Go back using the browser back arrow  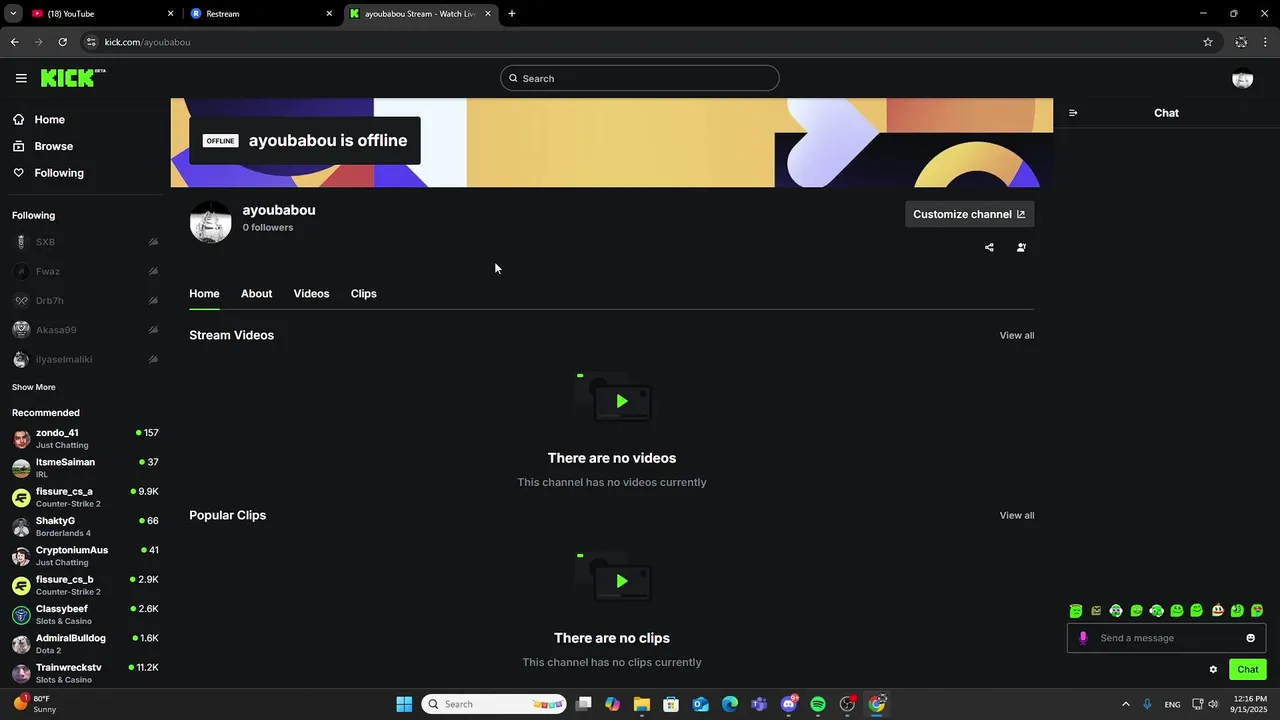click(14, 42)
